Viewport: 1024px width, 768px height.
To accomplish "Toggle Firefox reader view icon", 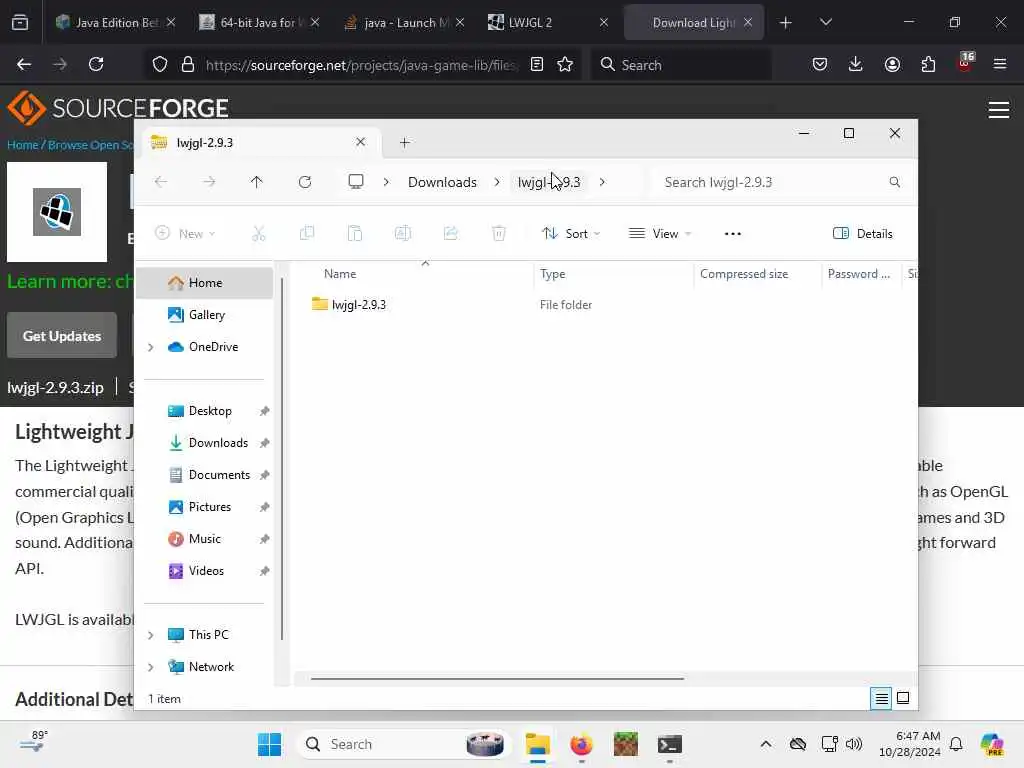I will [537, 64].
